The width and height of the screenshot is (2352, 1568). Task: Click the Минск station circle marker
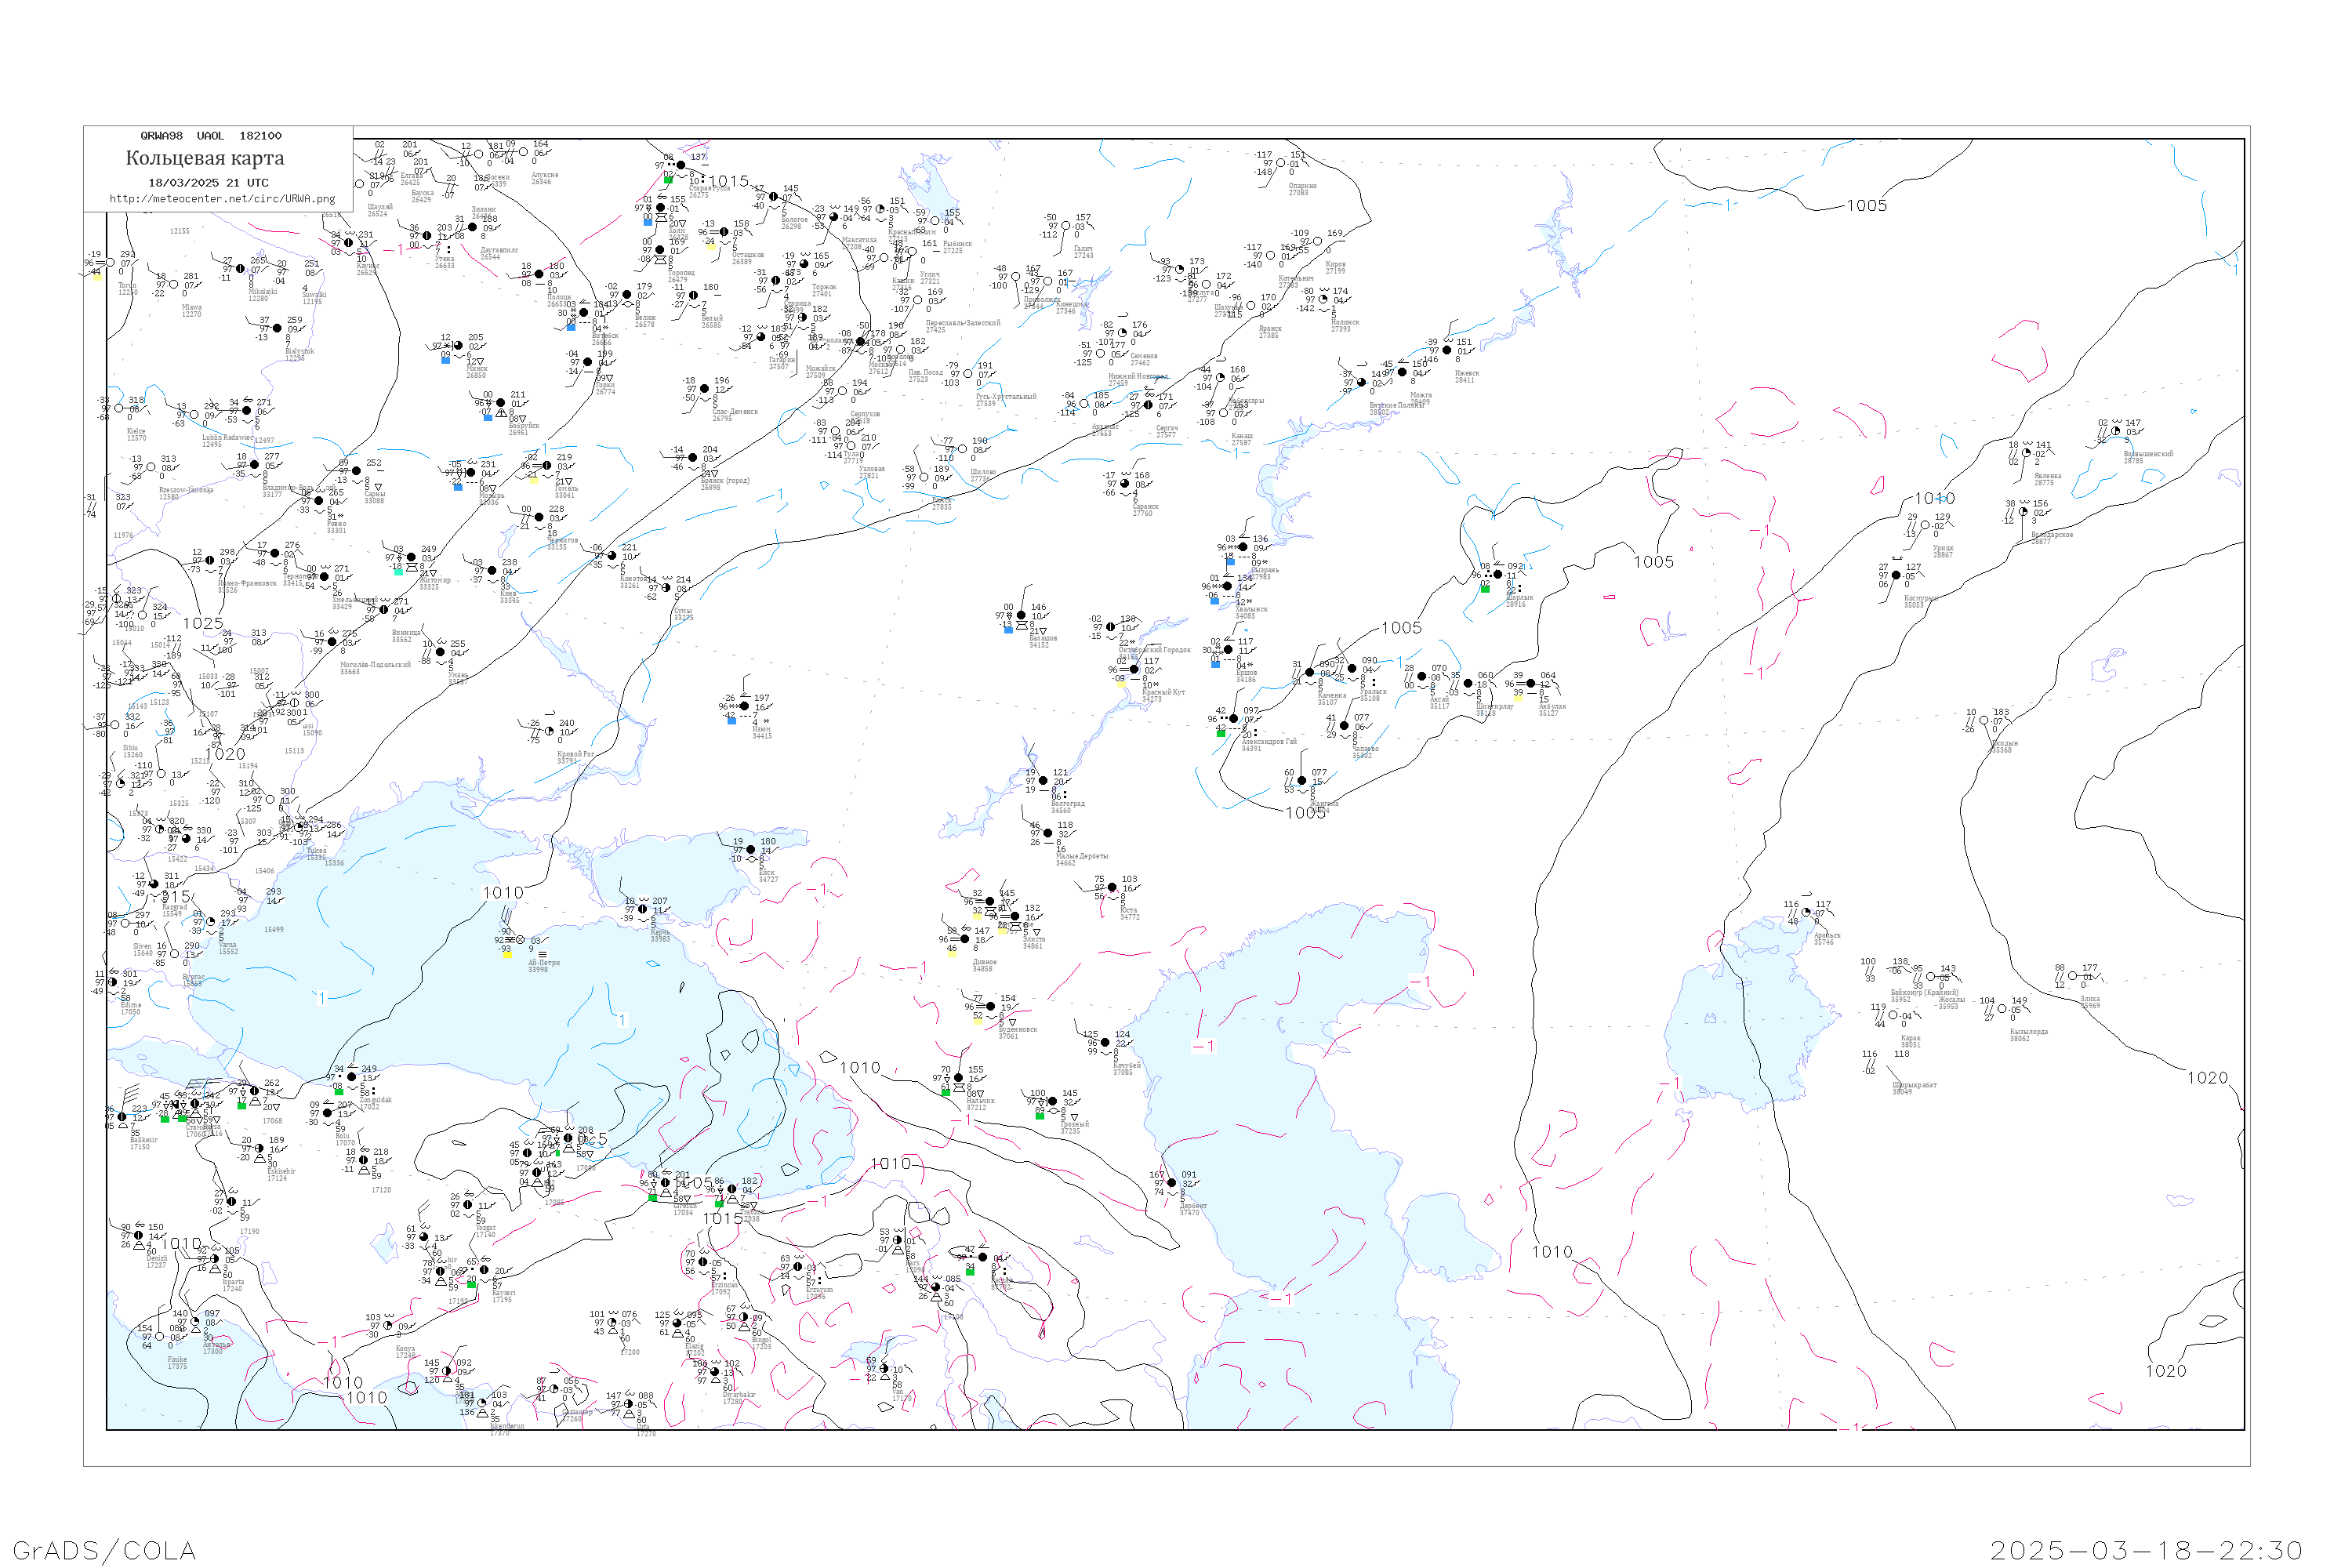pos(458,346)
